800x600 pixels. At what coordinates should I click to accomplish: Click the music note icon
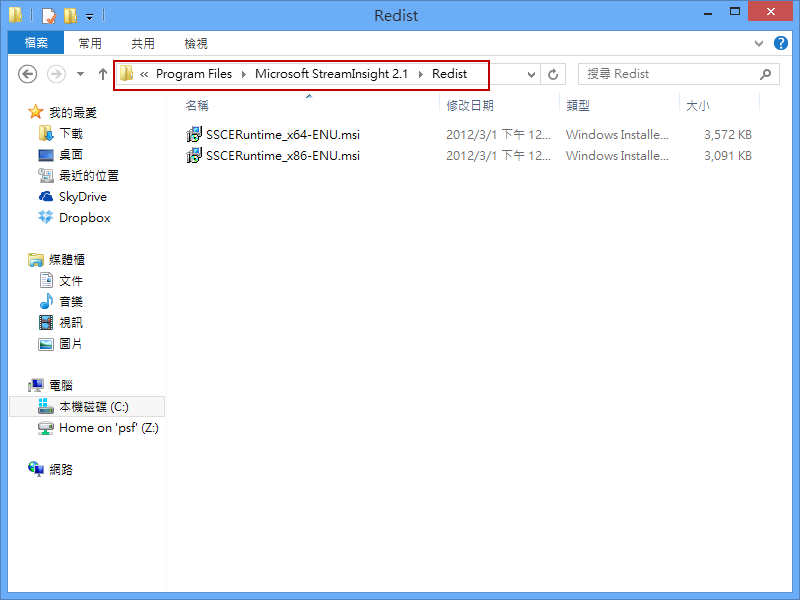pos(46,301)
